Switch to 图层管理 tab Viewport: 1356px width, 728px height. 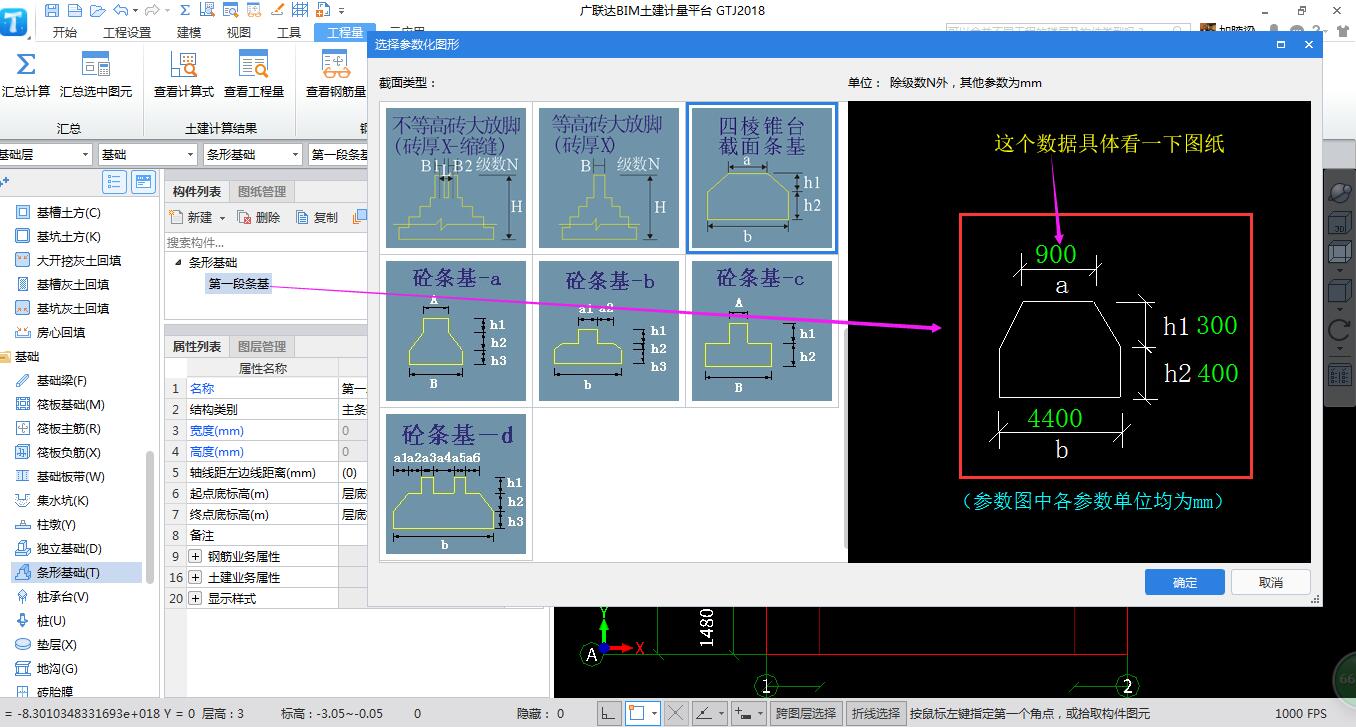(x=261, y=346)
